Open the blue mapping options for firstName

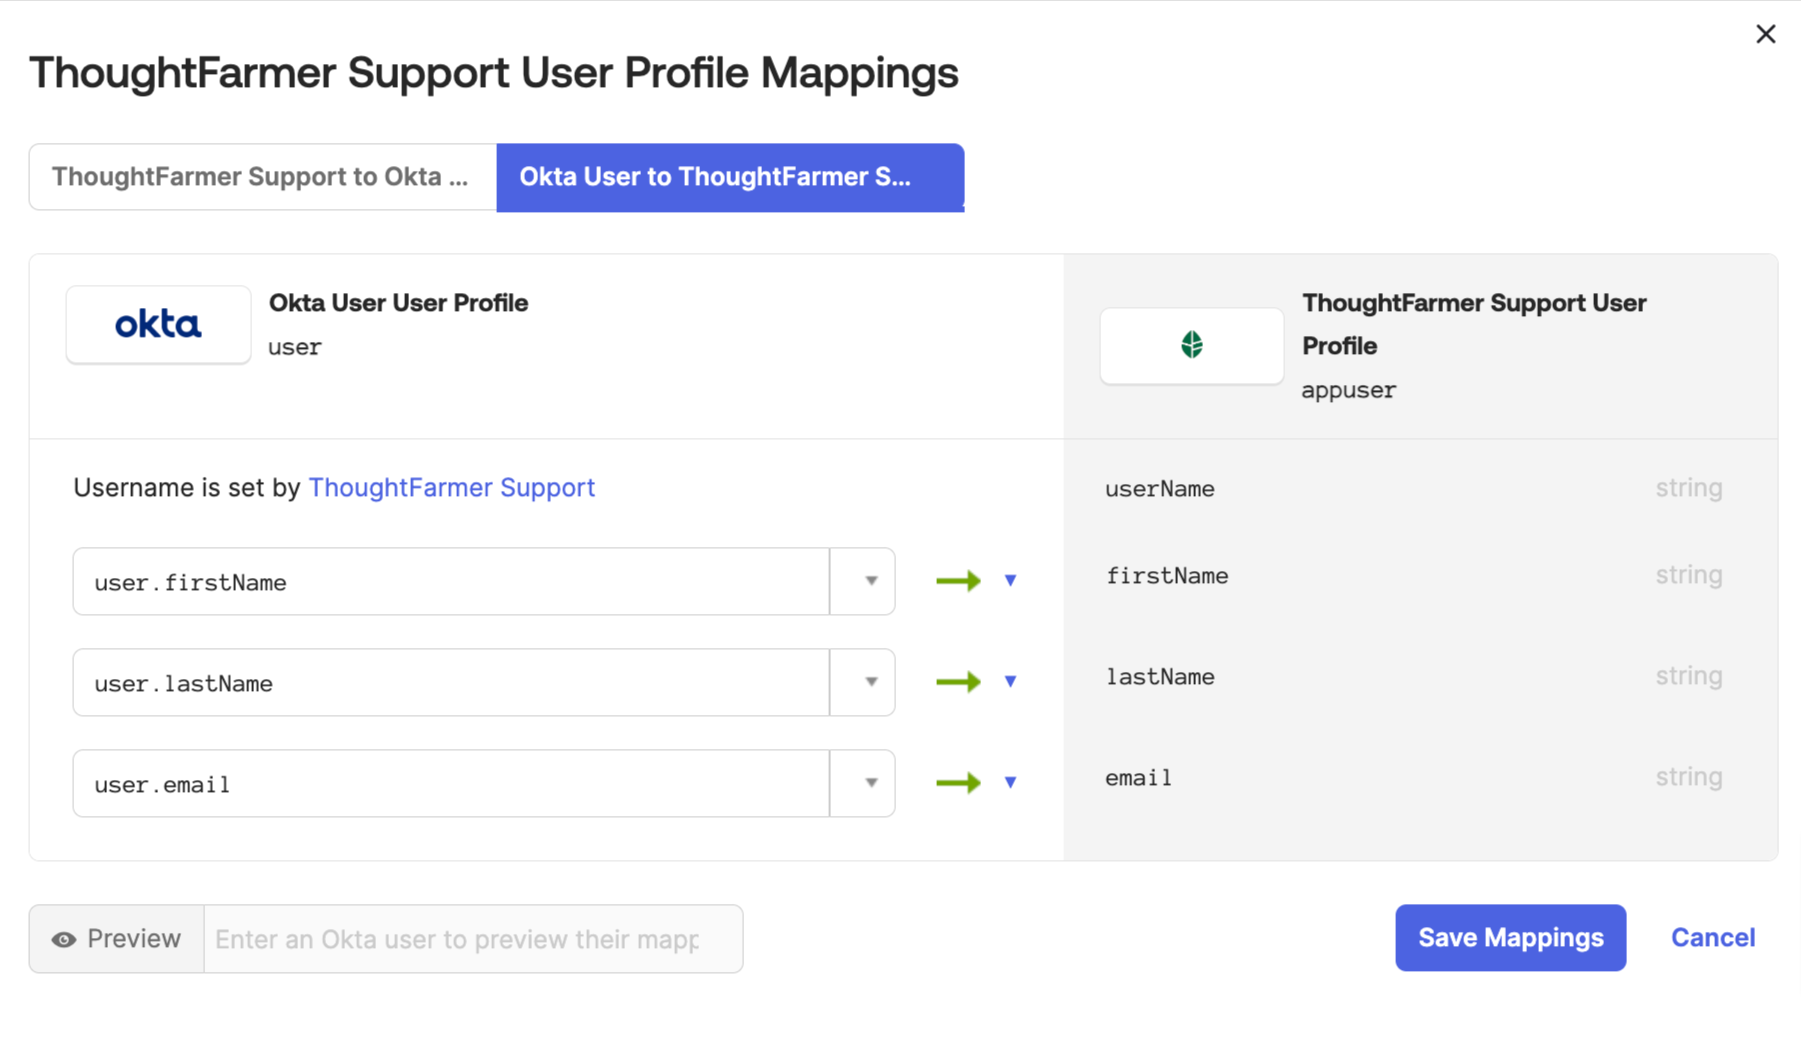point(1010,581)
